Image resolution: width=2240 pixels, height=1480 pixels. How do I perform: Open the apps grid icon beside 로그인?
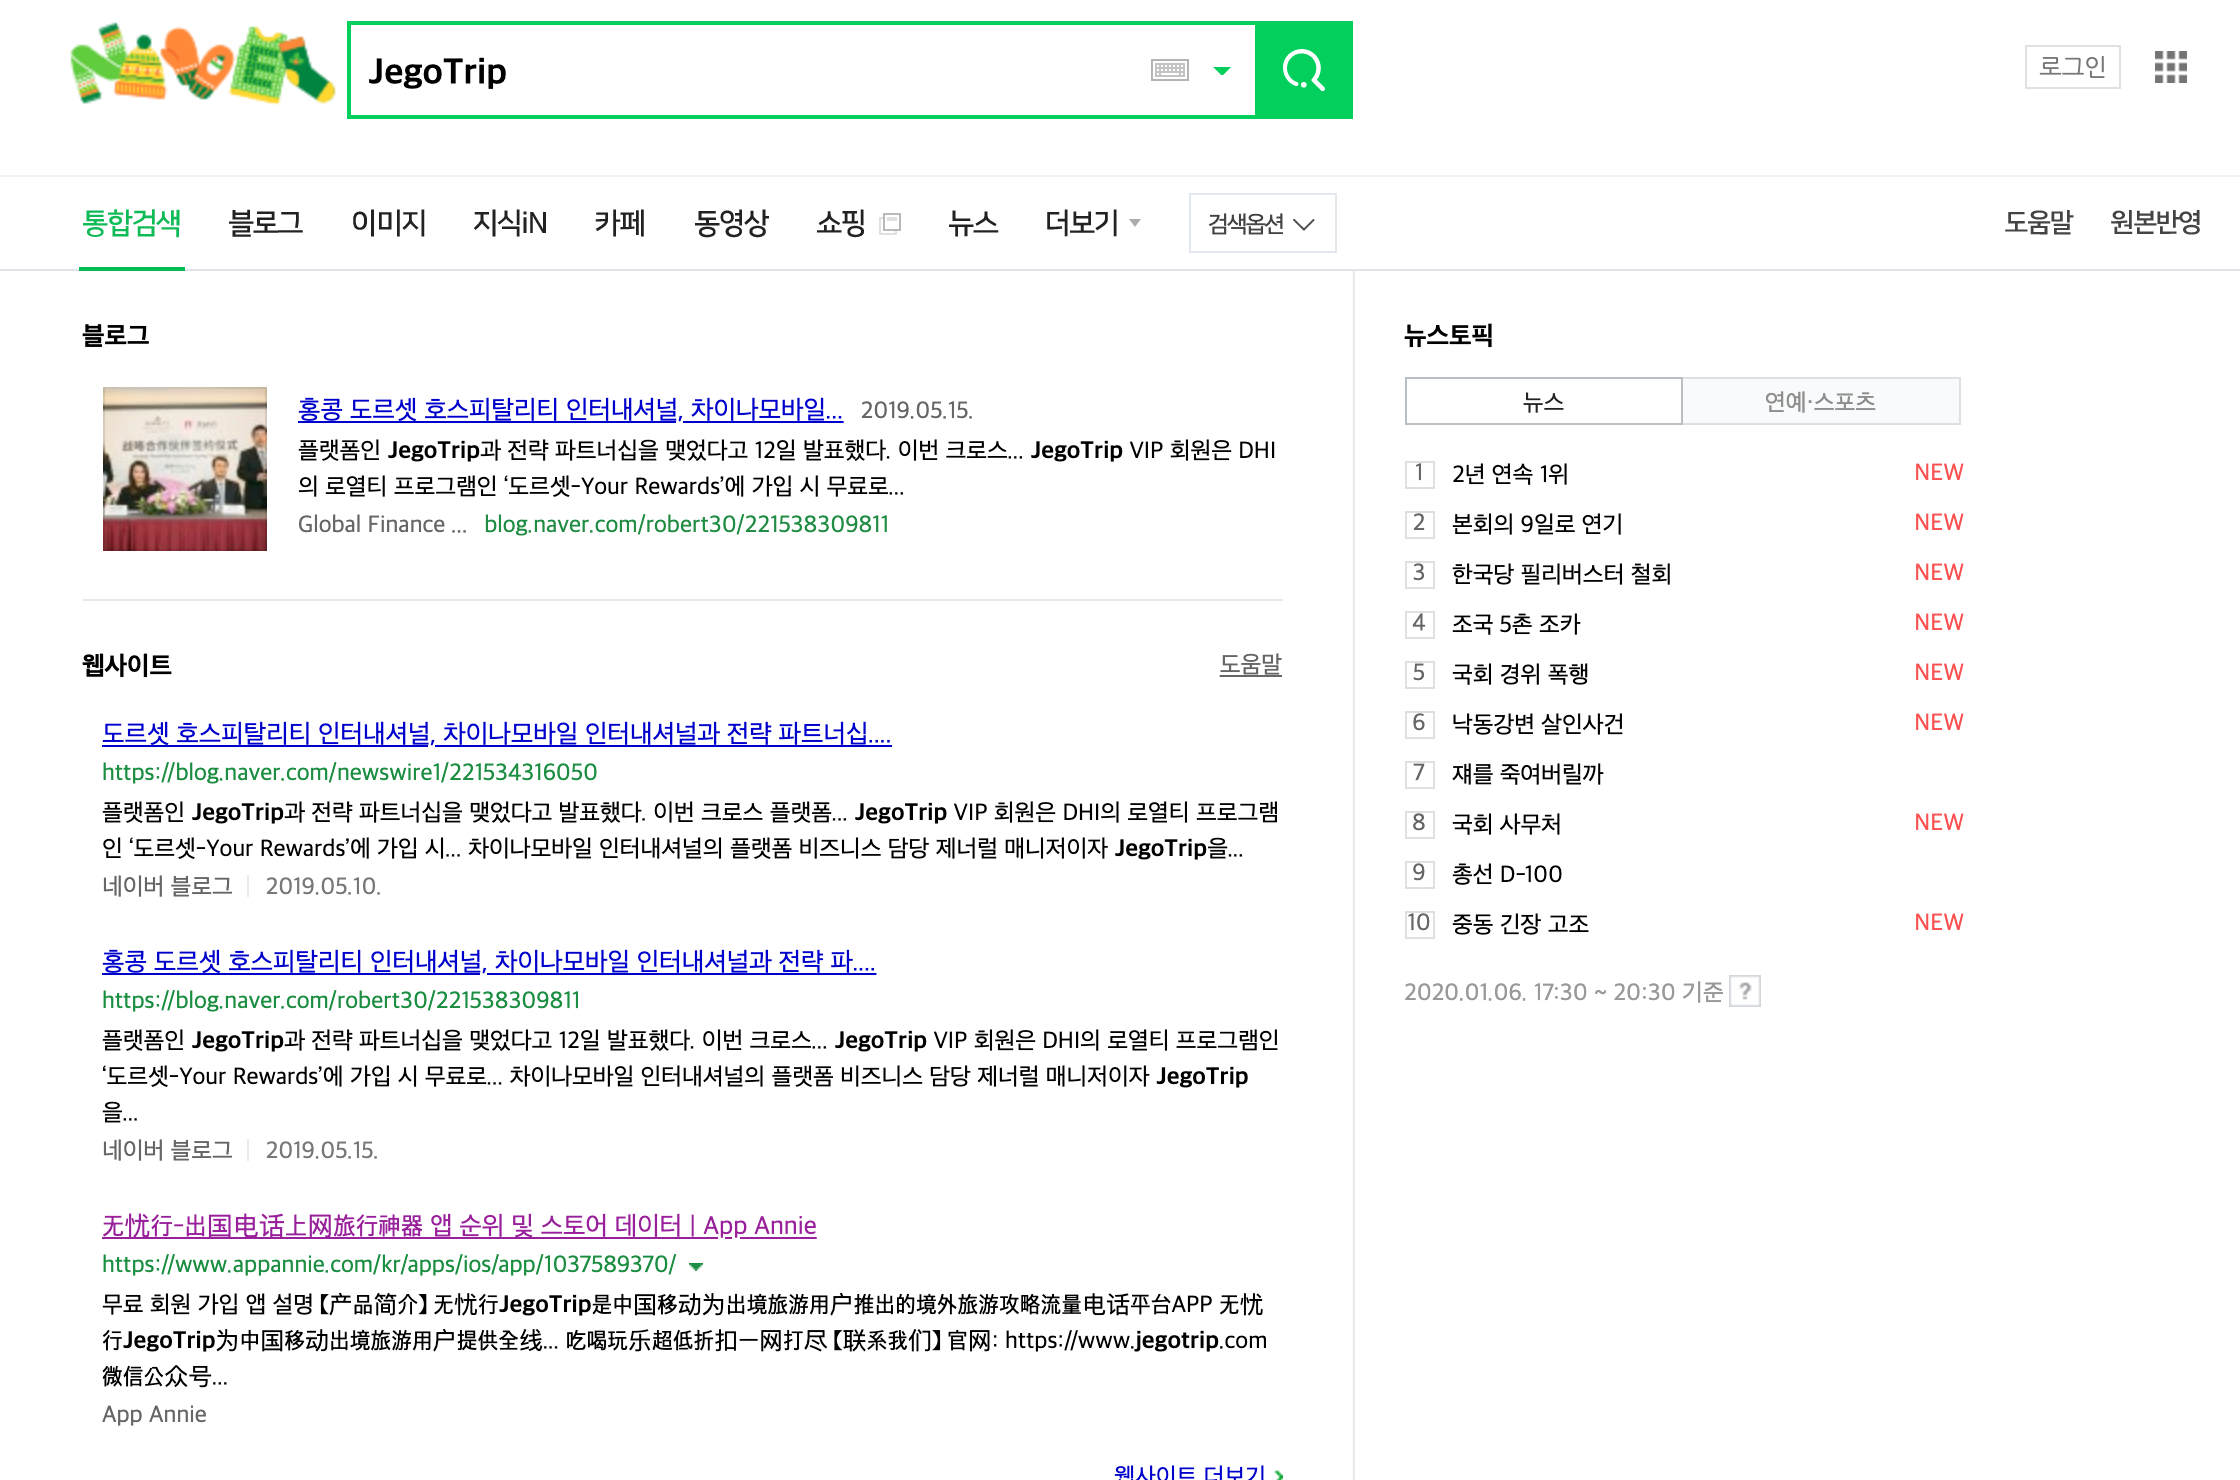(x=2170, y=67)
